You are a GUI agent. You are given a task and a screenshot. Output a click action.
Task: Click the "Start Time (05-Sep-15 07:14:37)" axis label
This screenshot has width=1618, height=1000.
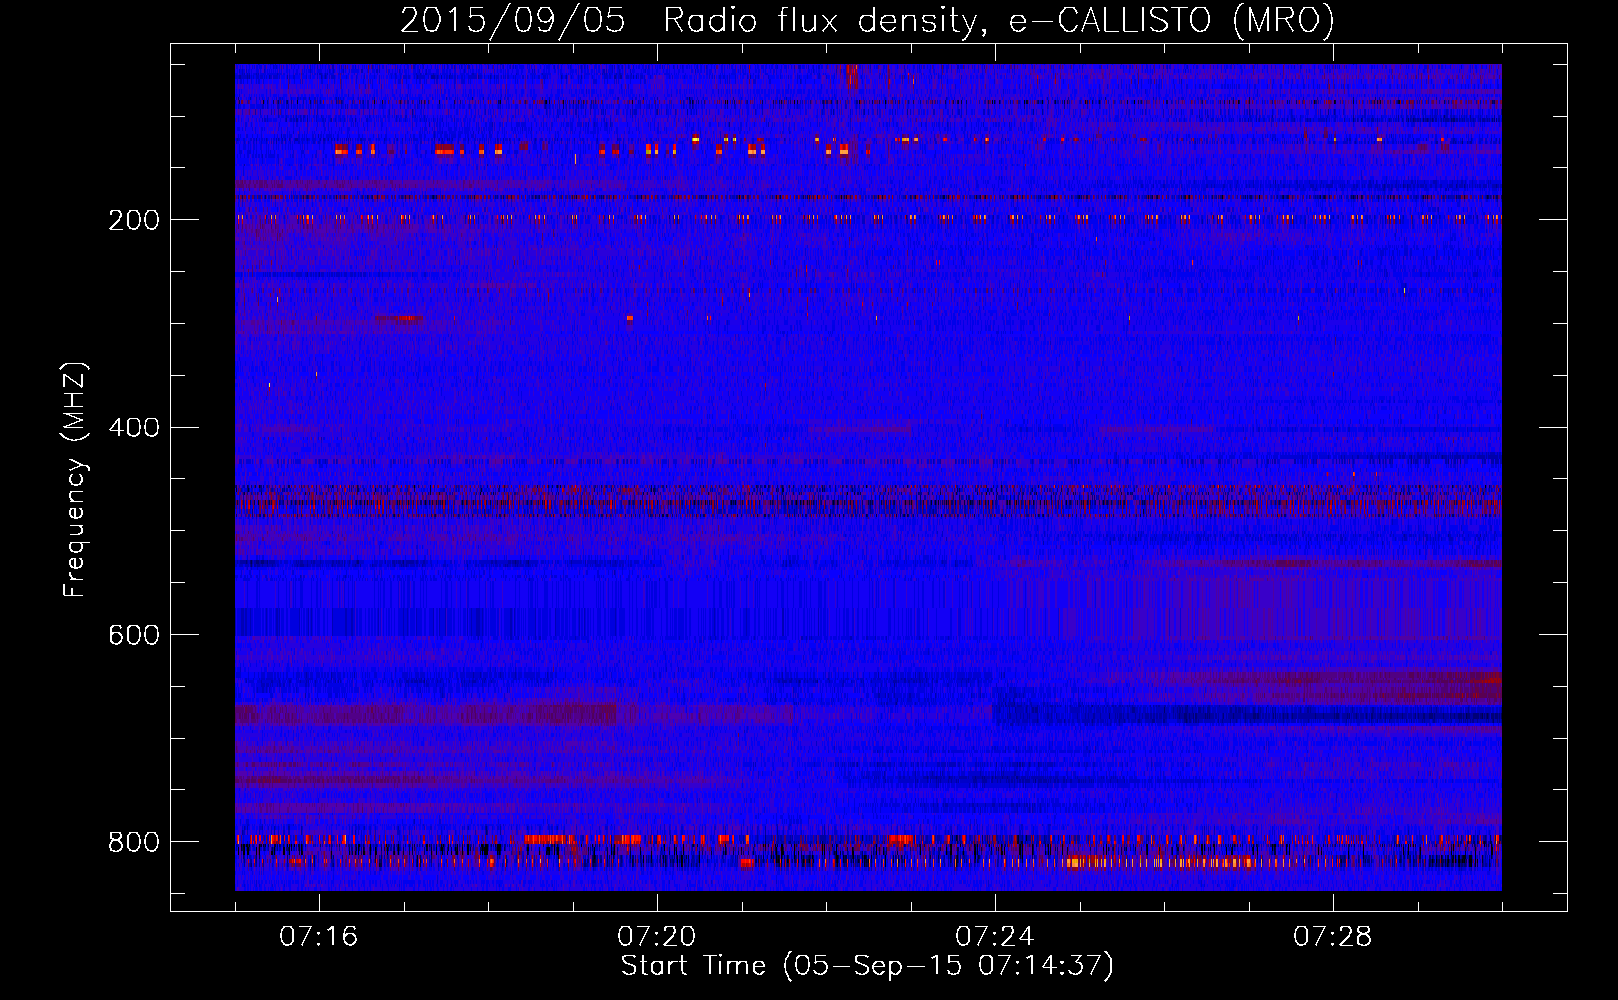[867, 966]
